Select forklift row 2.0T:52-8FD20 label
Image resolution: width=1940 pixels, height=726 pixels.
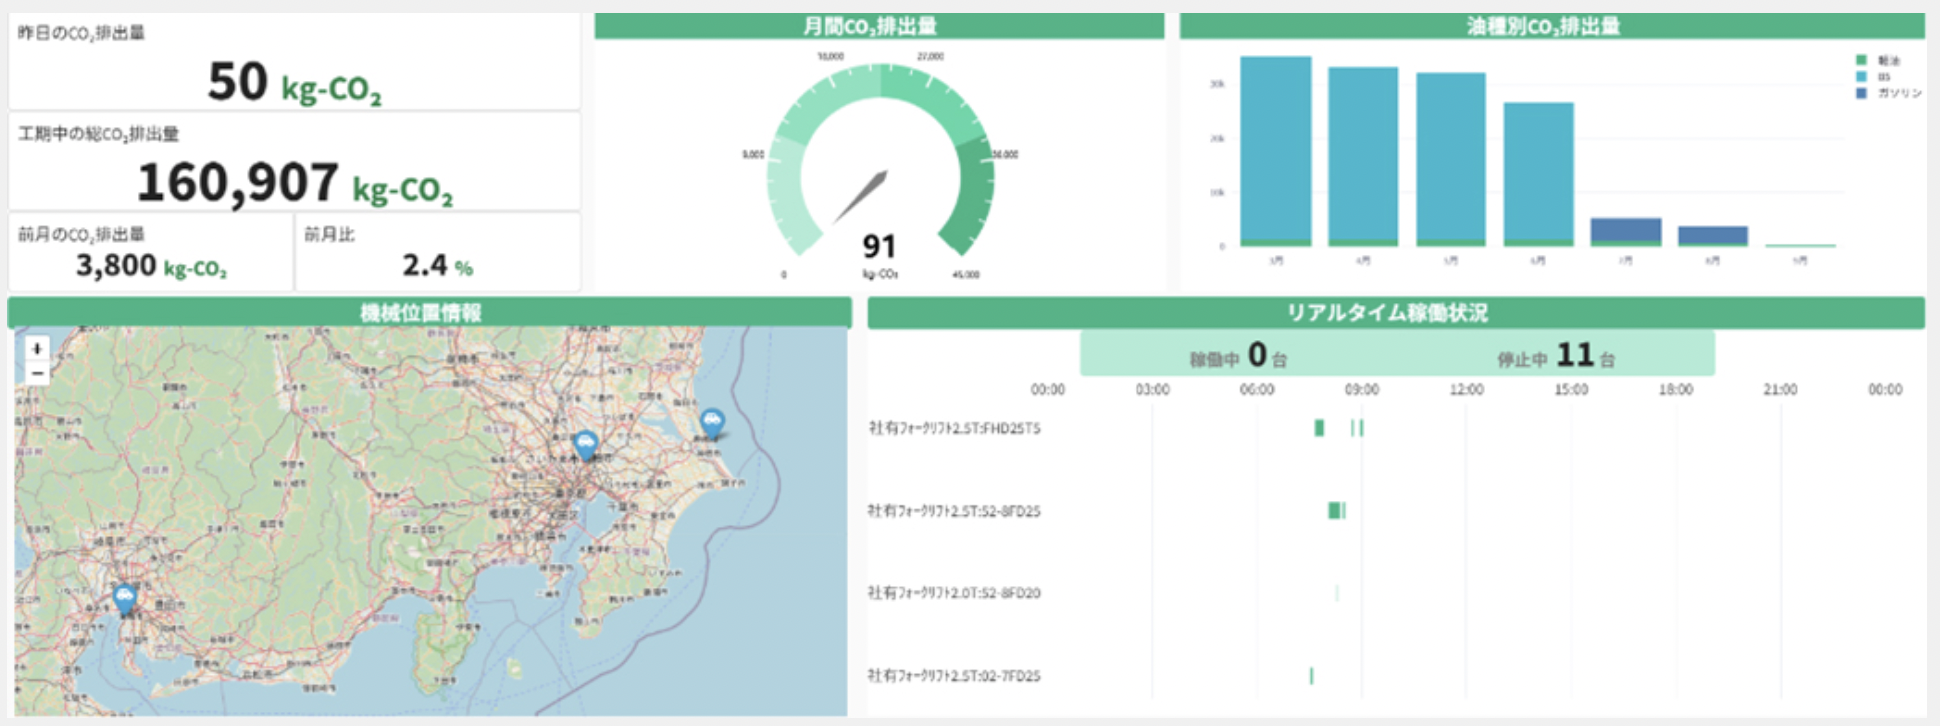(954, 593)
